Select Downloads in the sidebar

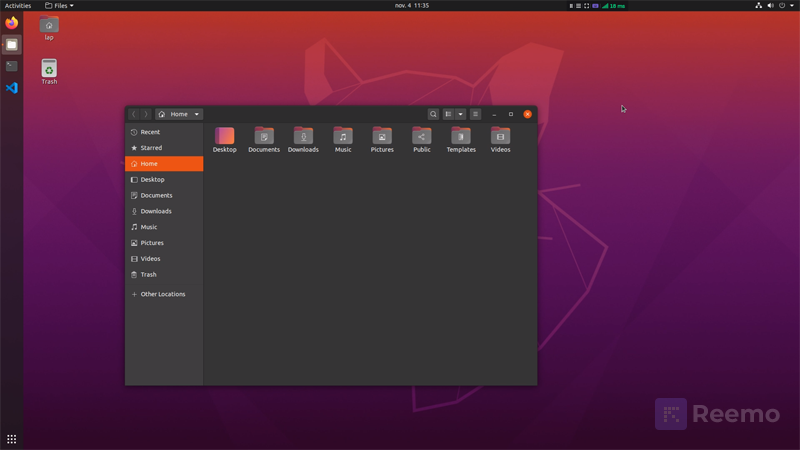click(x=156, y=211)
